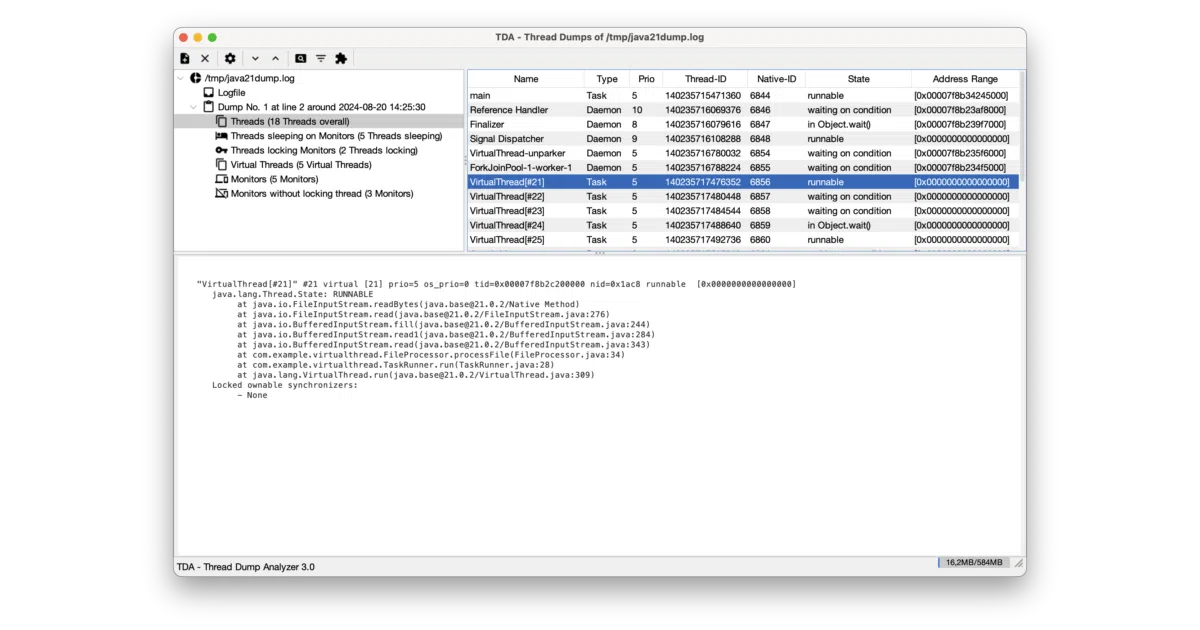Click the green macOS zoom window button
This screenshot has width=1200, height=630.
[x=212, y=37]
